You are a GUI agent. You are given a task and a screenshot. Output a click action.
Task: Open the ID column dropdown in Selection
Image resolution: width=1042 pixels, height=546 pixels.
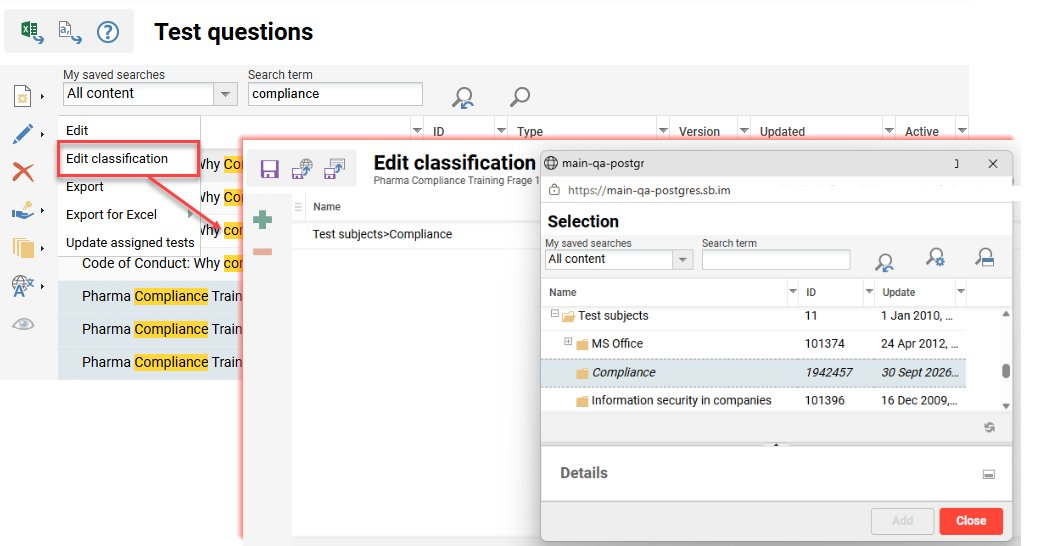click(869, 292)
